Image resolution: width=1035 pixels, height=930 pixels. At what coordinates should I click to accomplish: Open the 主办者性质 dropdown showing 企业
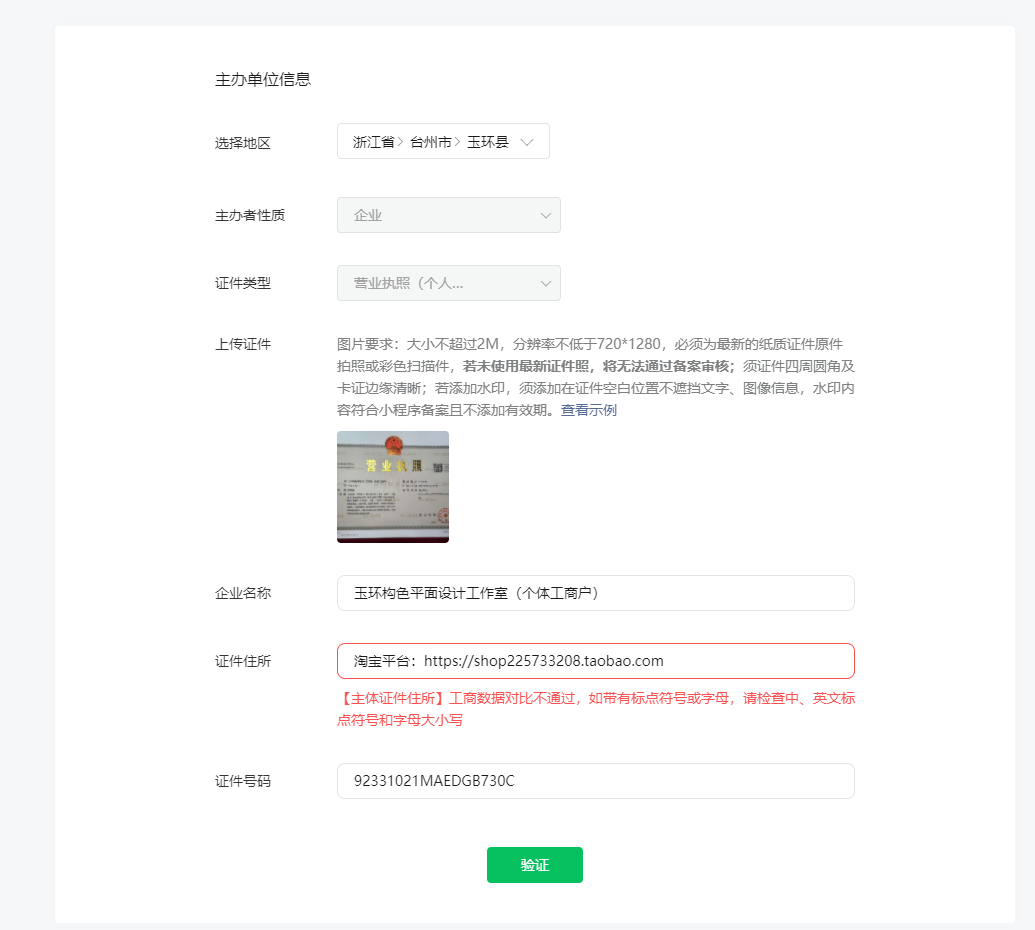pos(449,215)
